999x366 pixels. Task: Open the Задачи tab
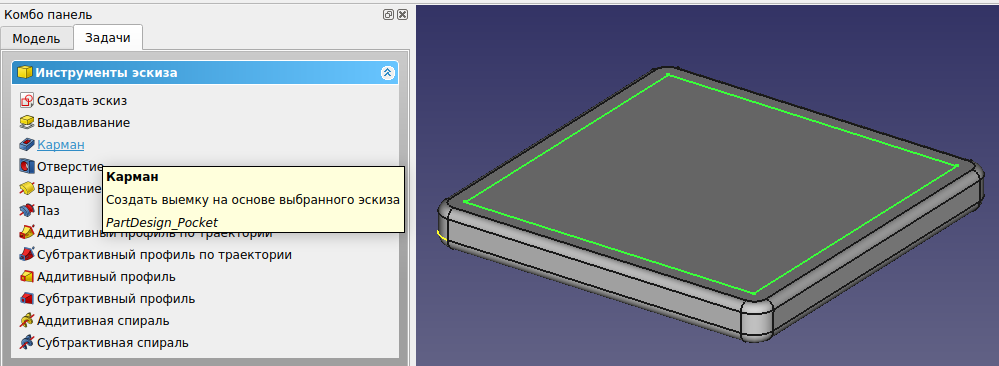click(108, 38)
